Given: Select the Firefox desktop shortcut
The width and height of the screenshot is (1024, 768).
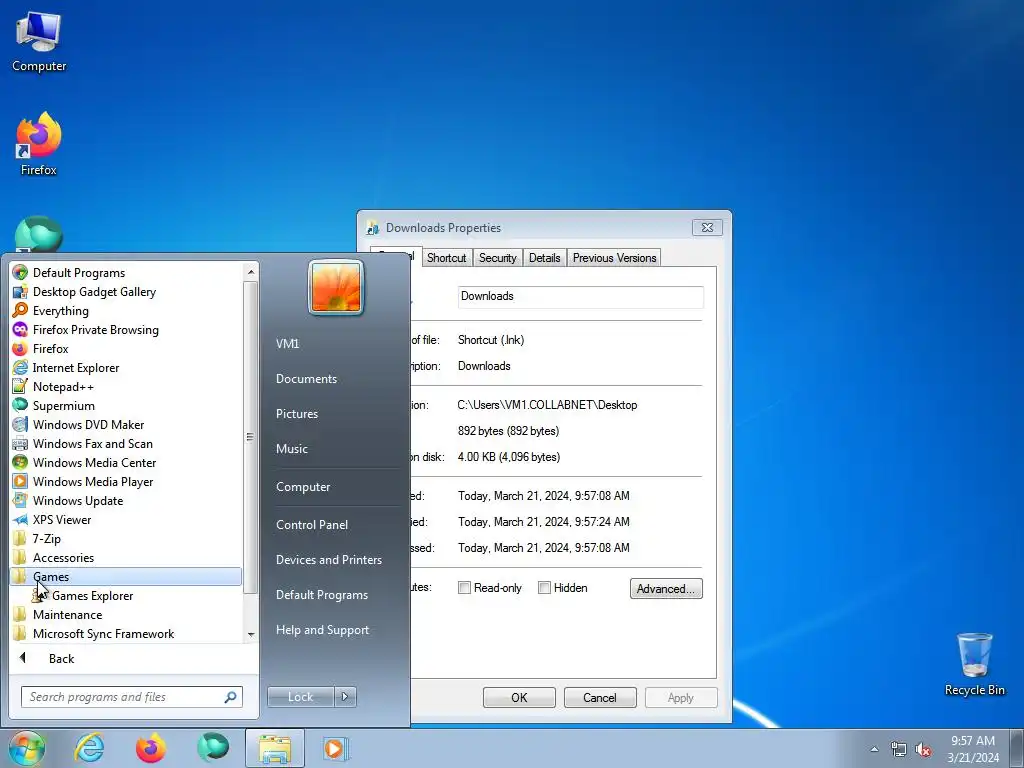Looking at the screenshot, I should pyautogui.click(x=39, y=144).
